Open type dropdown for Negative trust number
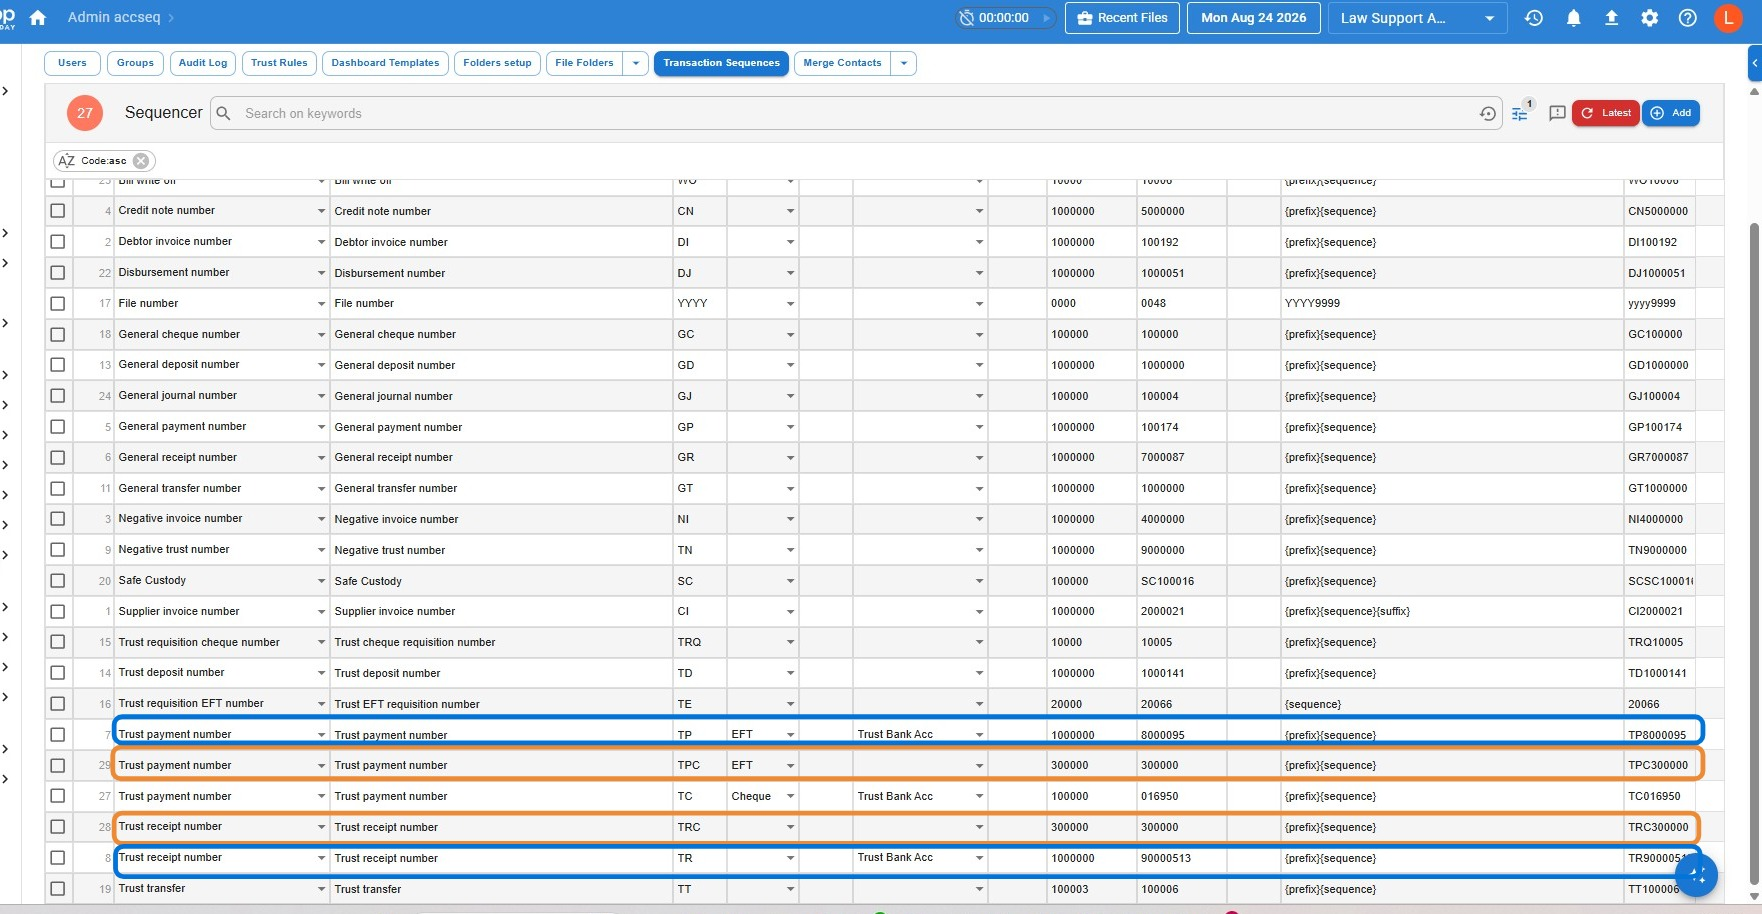The width and height of the screenshot is (1762, 914). [x=322, y=550]
